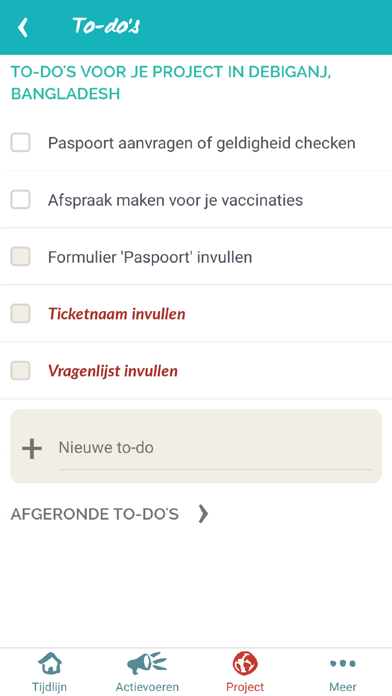This screenshot has width=392, height=696.
Task: Tap the back arrow in the header
Action: click(23, 28)
